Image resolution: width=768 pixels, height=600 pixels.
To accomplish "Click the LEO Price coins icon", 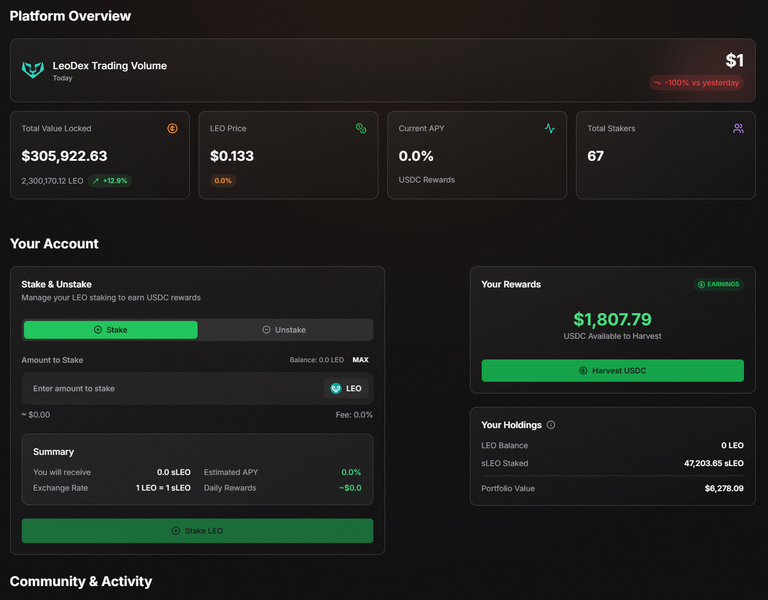I will (361, 128).
